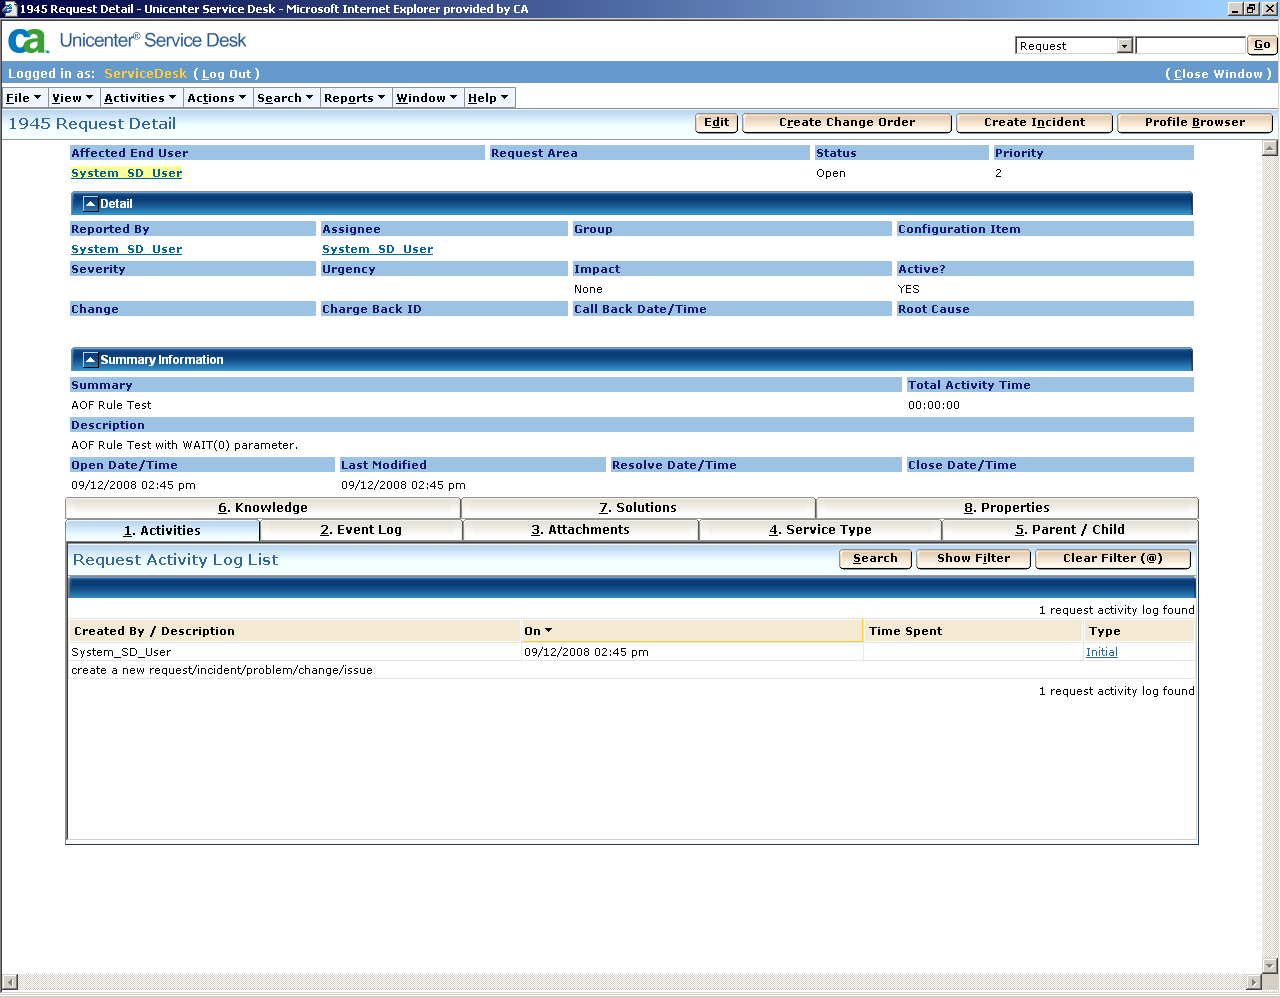This screenshot has height=998, width=1280.
Task: Open the Actions menu
Action: tap(217, 97)
